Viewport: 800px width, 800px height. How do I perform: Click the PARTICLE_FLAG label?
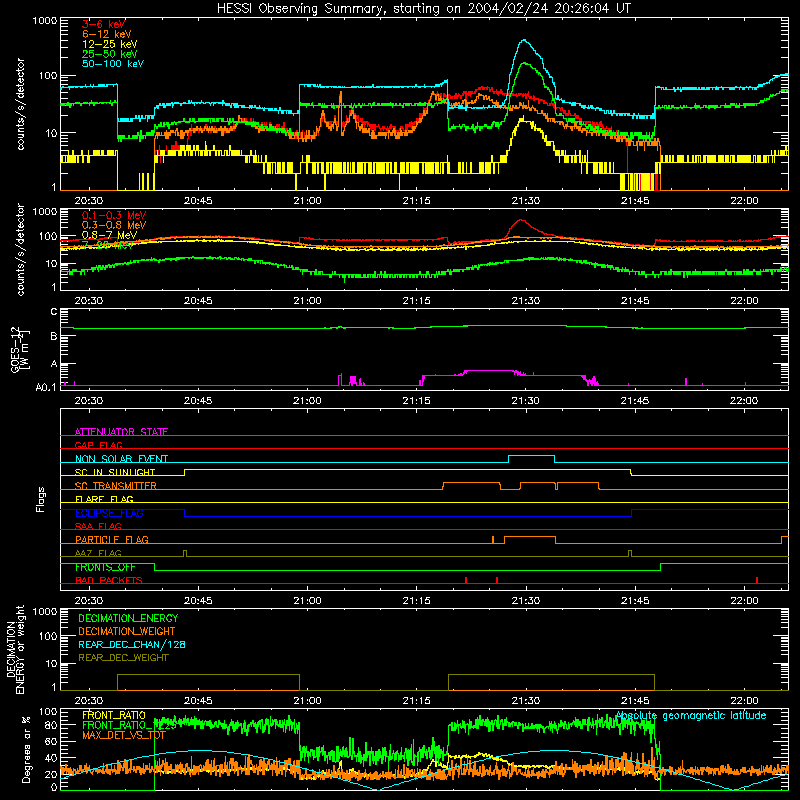point(112,540)
